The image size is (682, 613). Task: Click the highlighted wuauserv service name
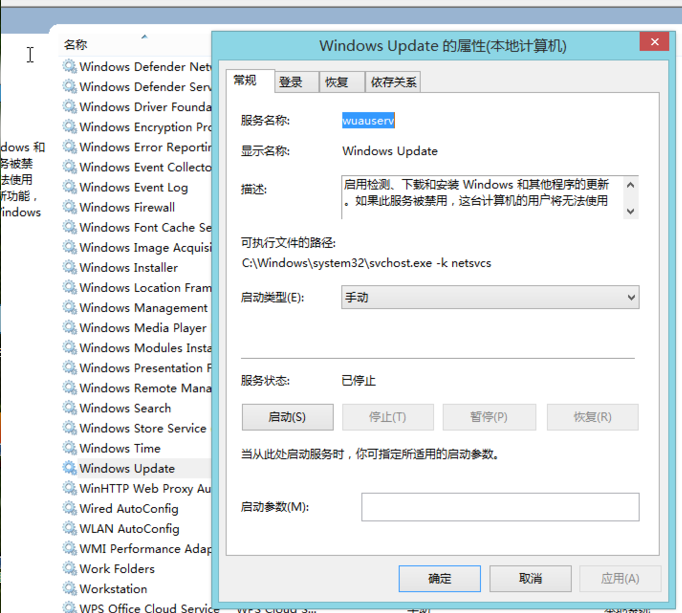[x=368, y=121]
